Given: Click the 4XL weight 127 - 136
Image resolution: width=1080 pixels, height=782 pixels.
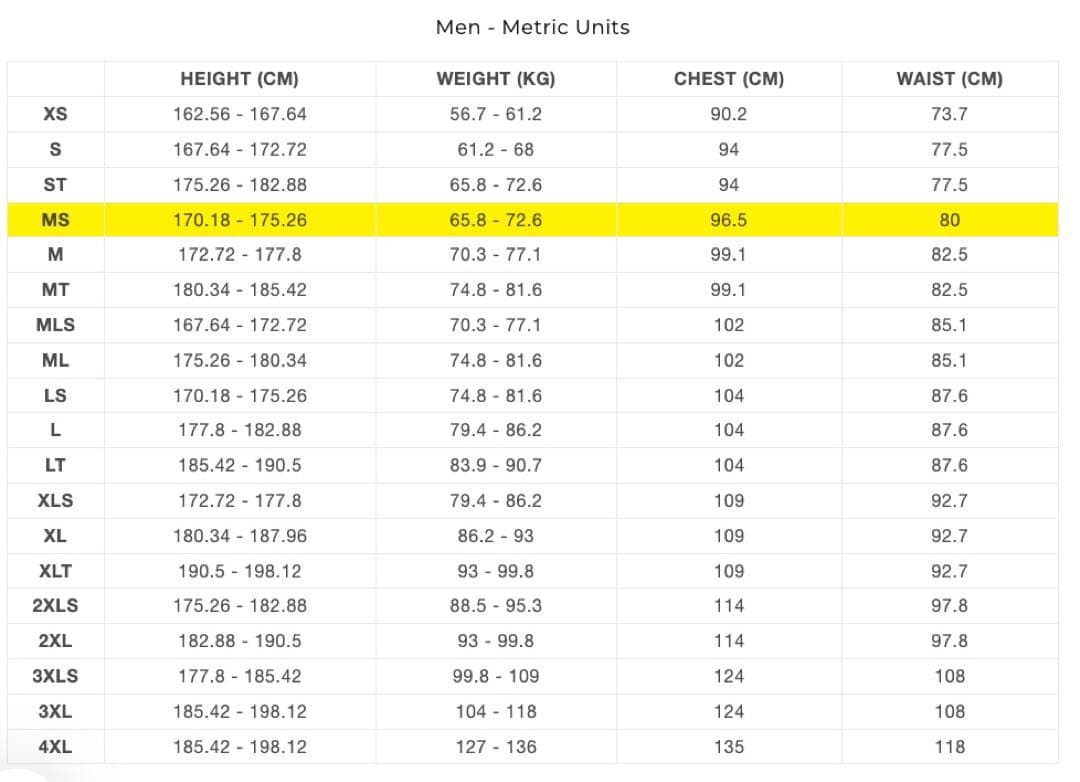Looking at the screenshot, I should (x=496, y=747).
